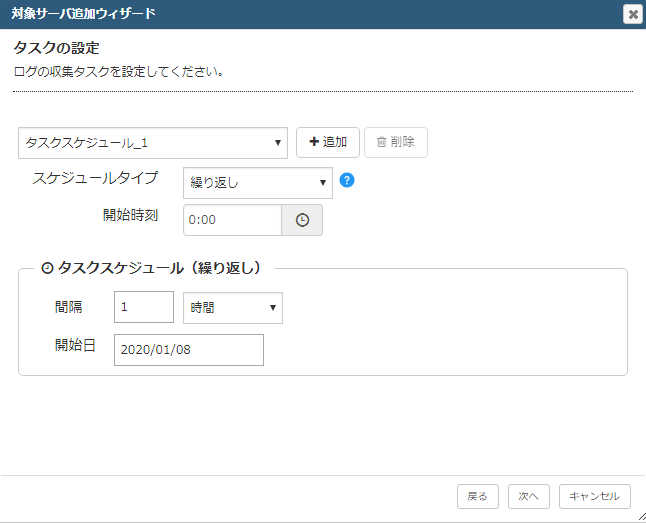
Task: Click the 次へ button
Action: point(529,496)
